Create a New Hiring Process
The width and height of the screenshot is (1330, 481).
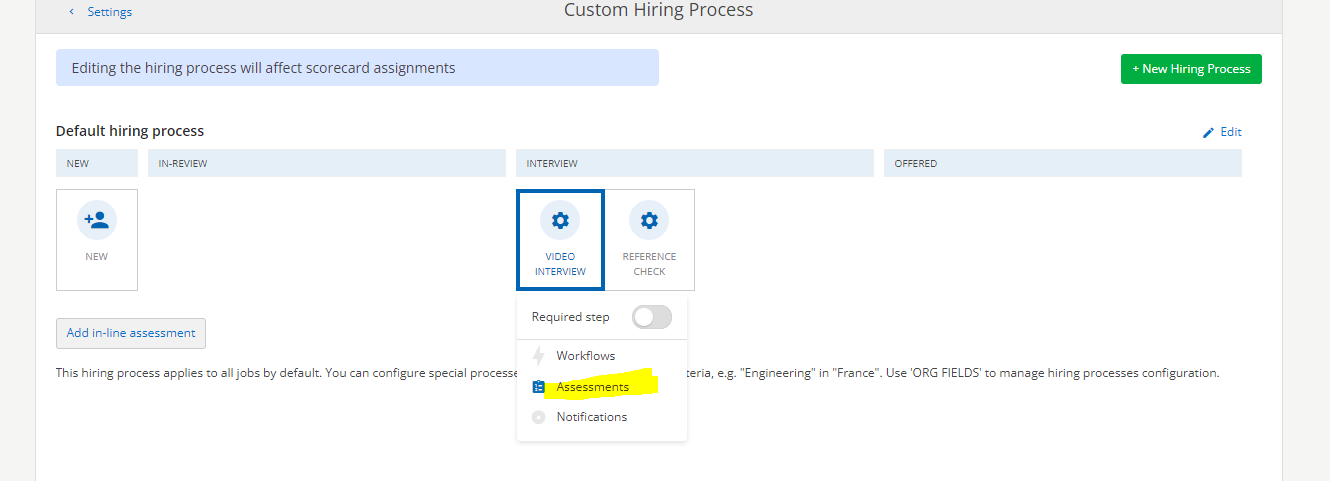(x=1191, y=69)
